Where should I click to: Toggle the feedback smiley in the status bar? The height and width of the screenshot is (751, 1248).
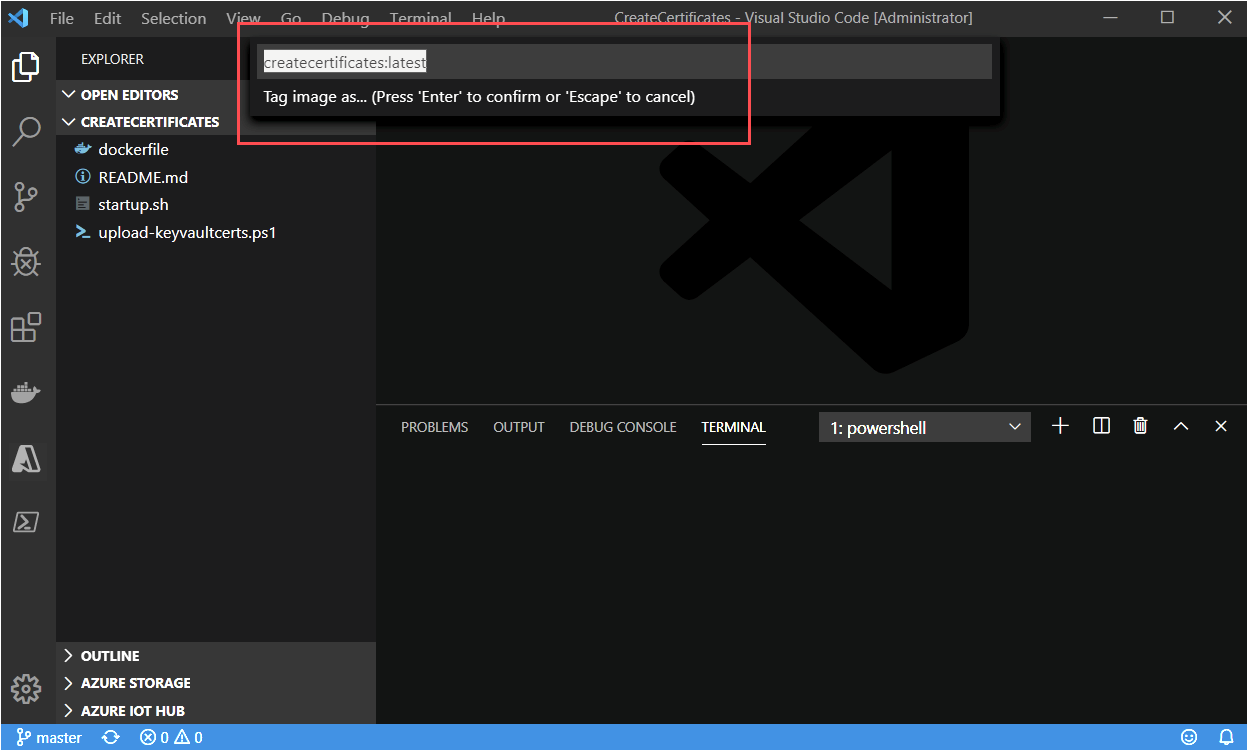pyautogui.click(x=1187, y=737)
